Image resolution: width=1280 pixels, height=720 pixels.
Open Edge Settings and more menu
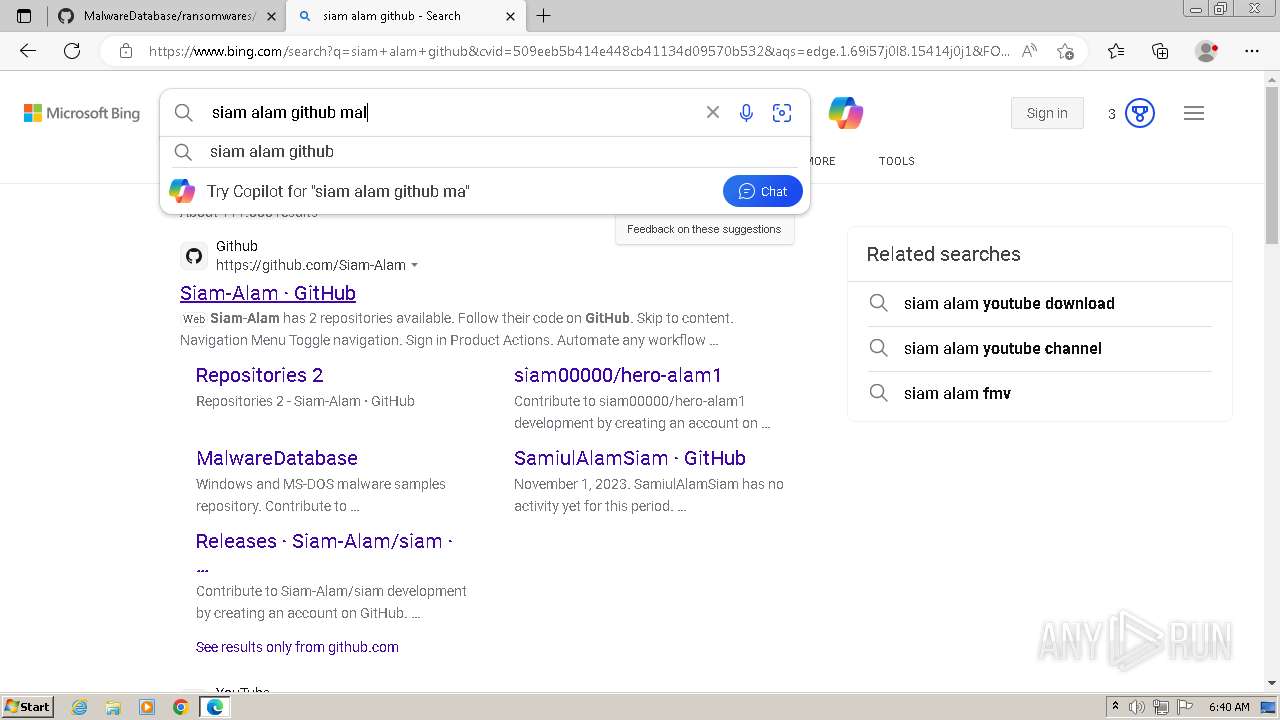tap(1252, 51)
